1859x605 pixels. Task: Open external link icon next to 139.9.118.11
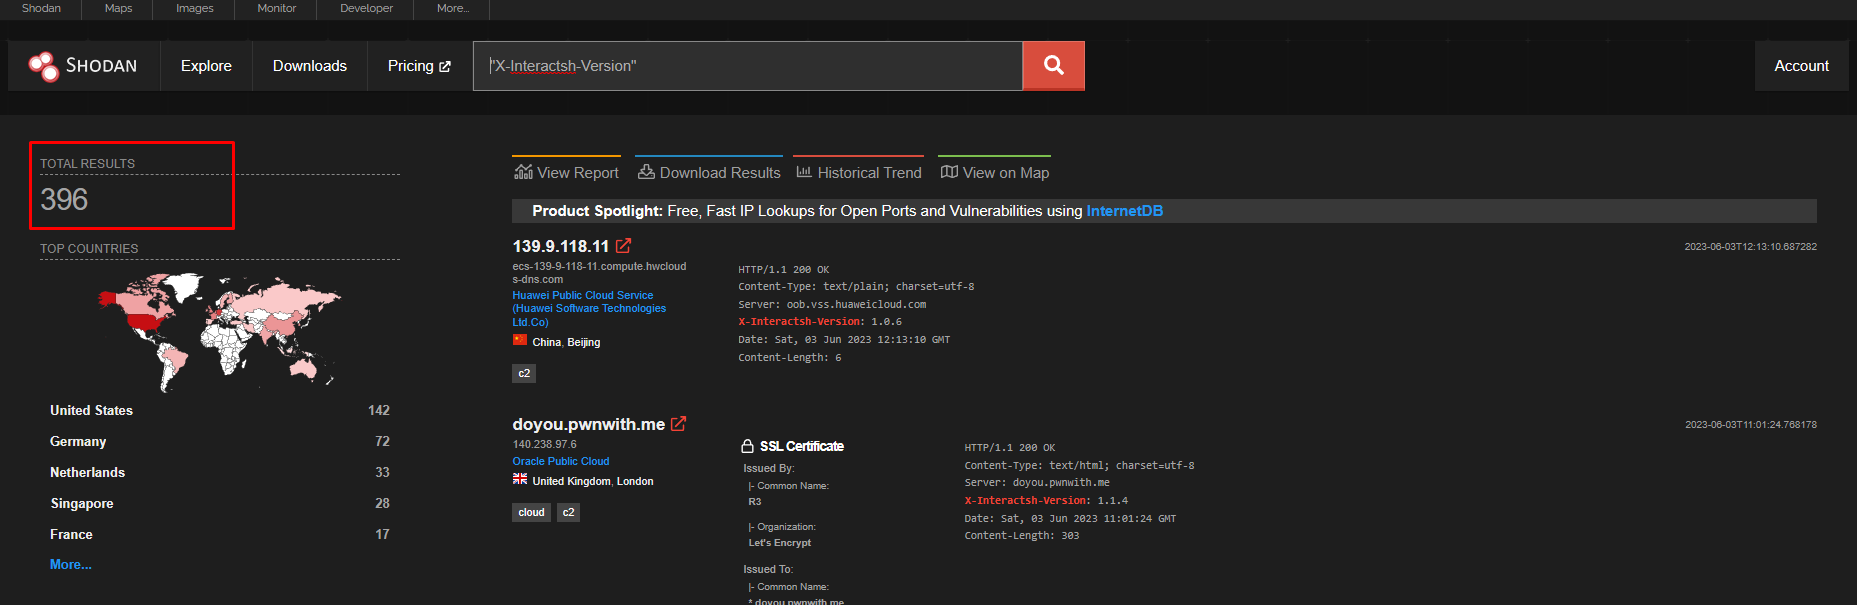[624, 246]
